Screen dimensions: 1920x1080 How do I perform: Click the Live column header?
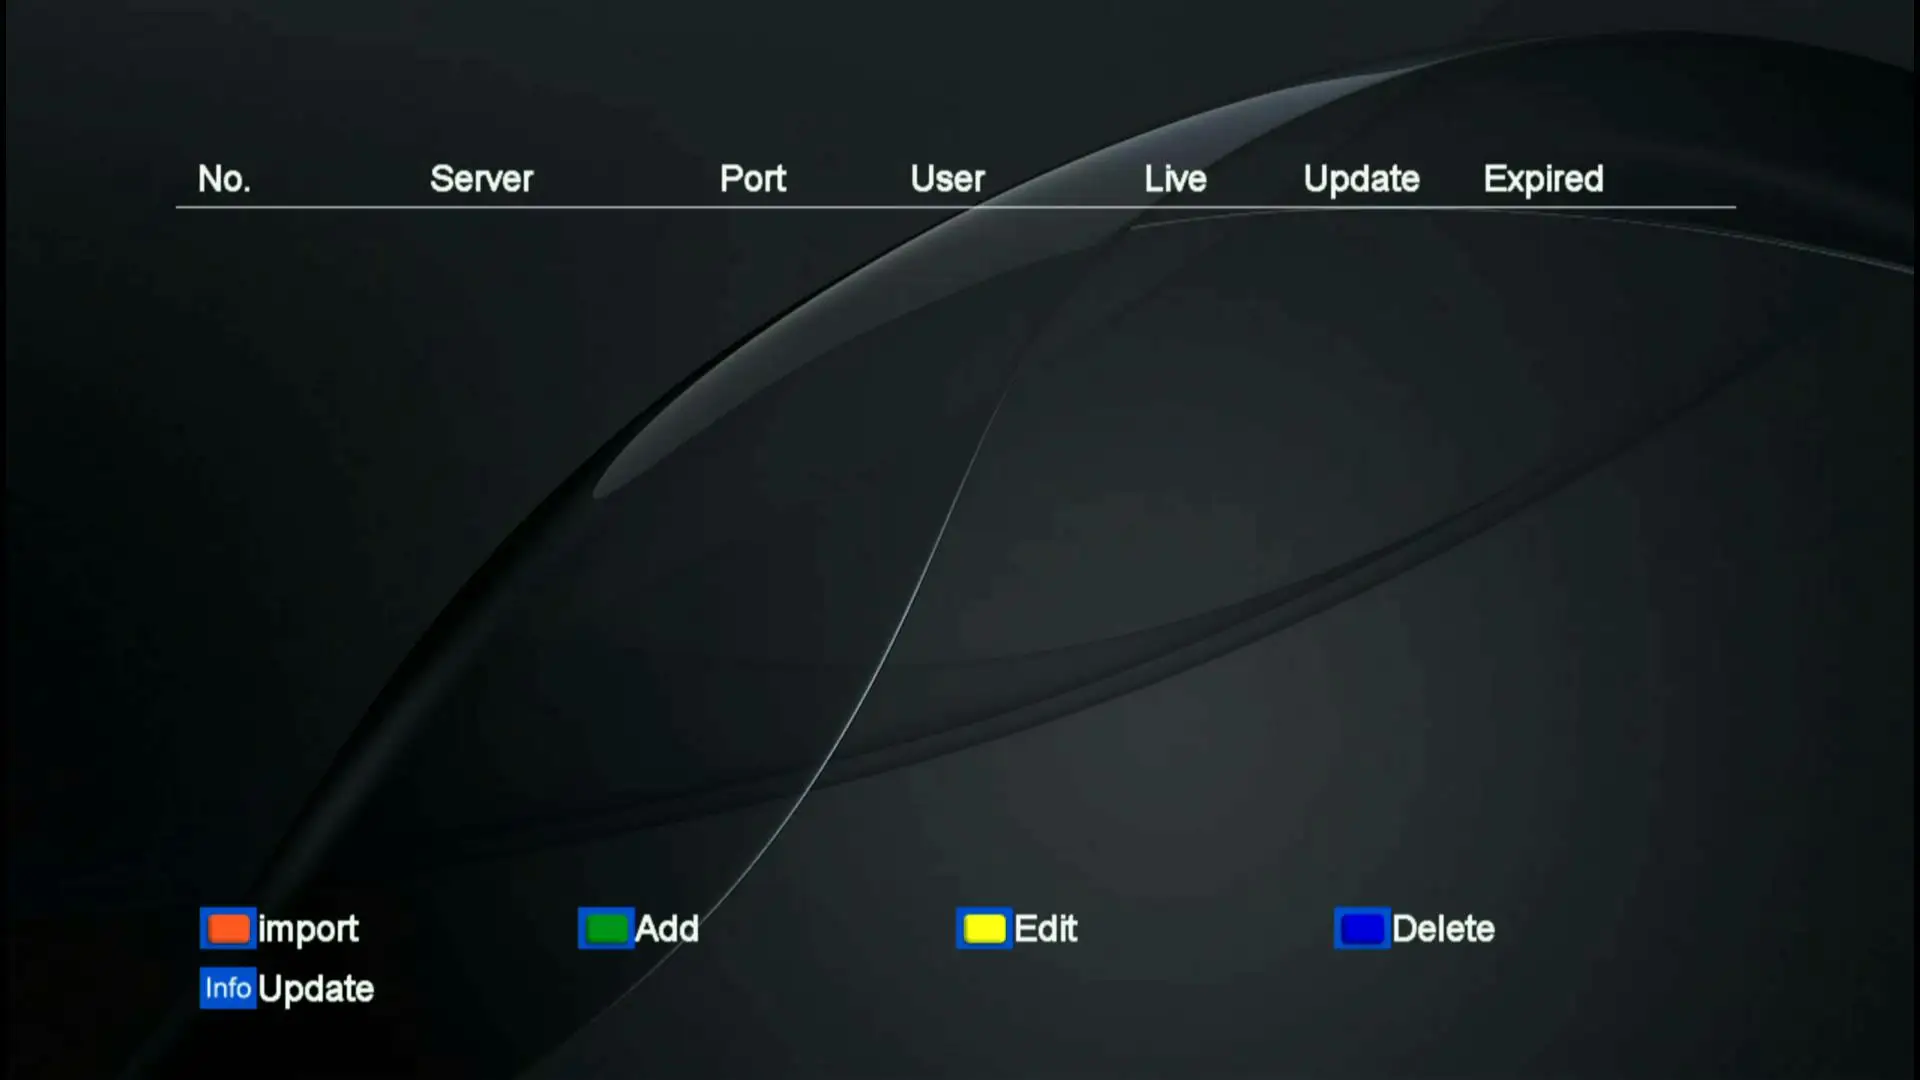[x=1176, y=179]
